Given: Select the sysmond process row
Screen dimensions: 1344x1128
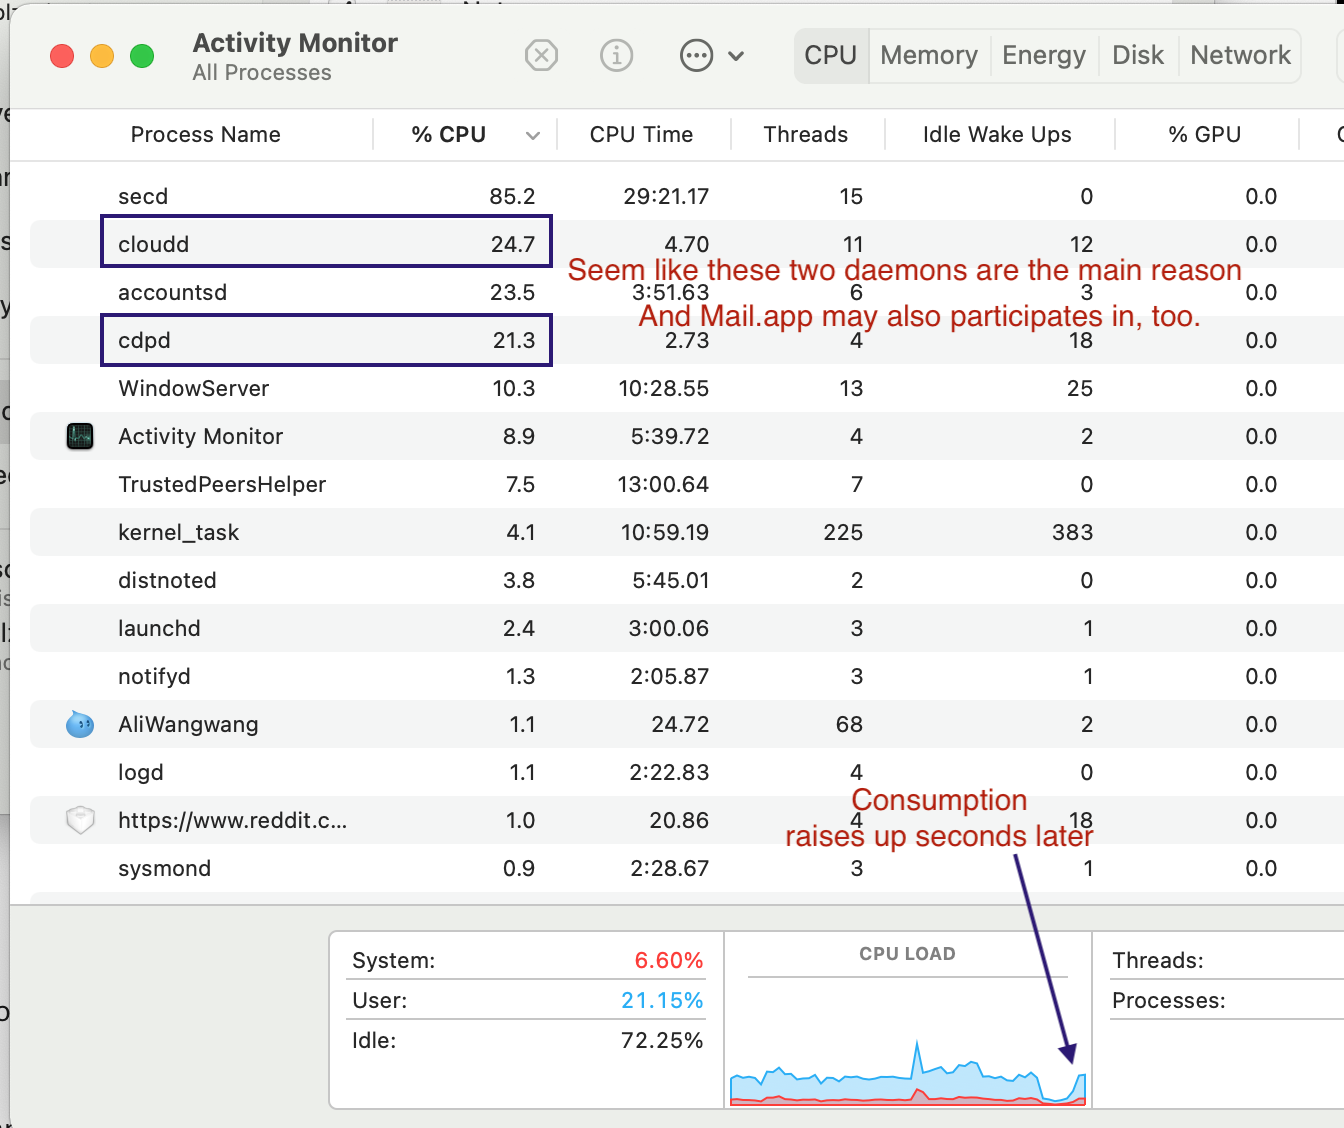Looking at the screenshot, I should (687, 868).
